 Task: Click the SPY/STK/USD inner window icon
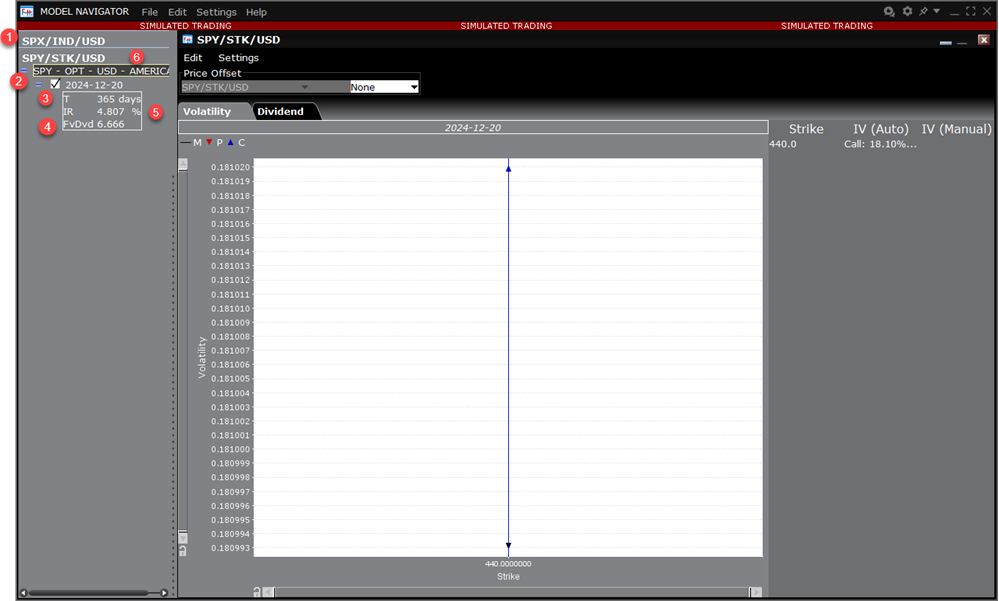187,40
